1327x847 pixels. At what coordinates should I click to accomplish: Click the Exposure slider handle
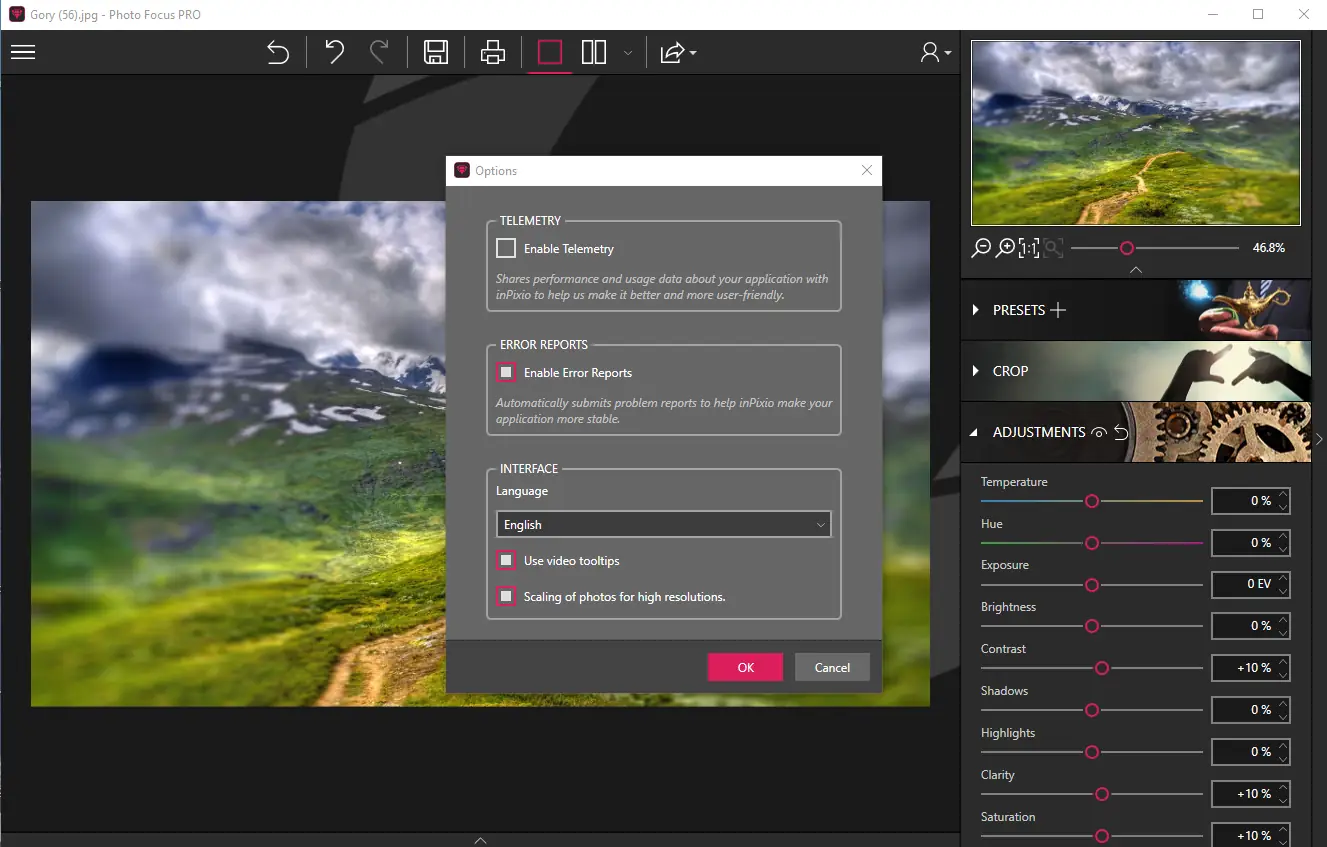coord(1092,584)
